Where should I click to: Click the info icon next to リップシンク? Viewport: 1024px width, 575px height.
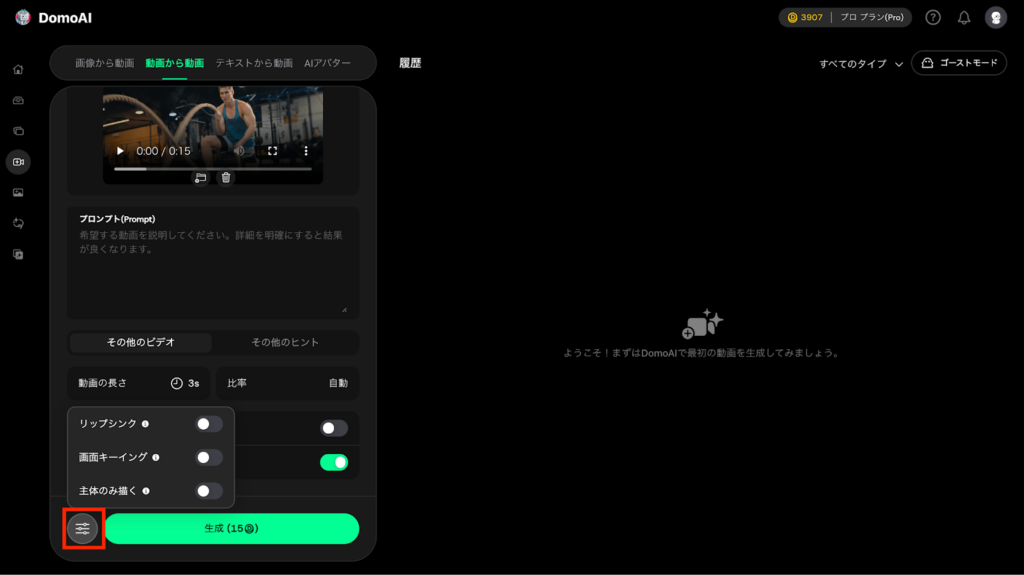[146, 424]
